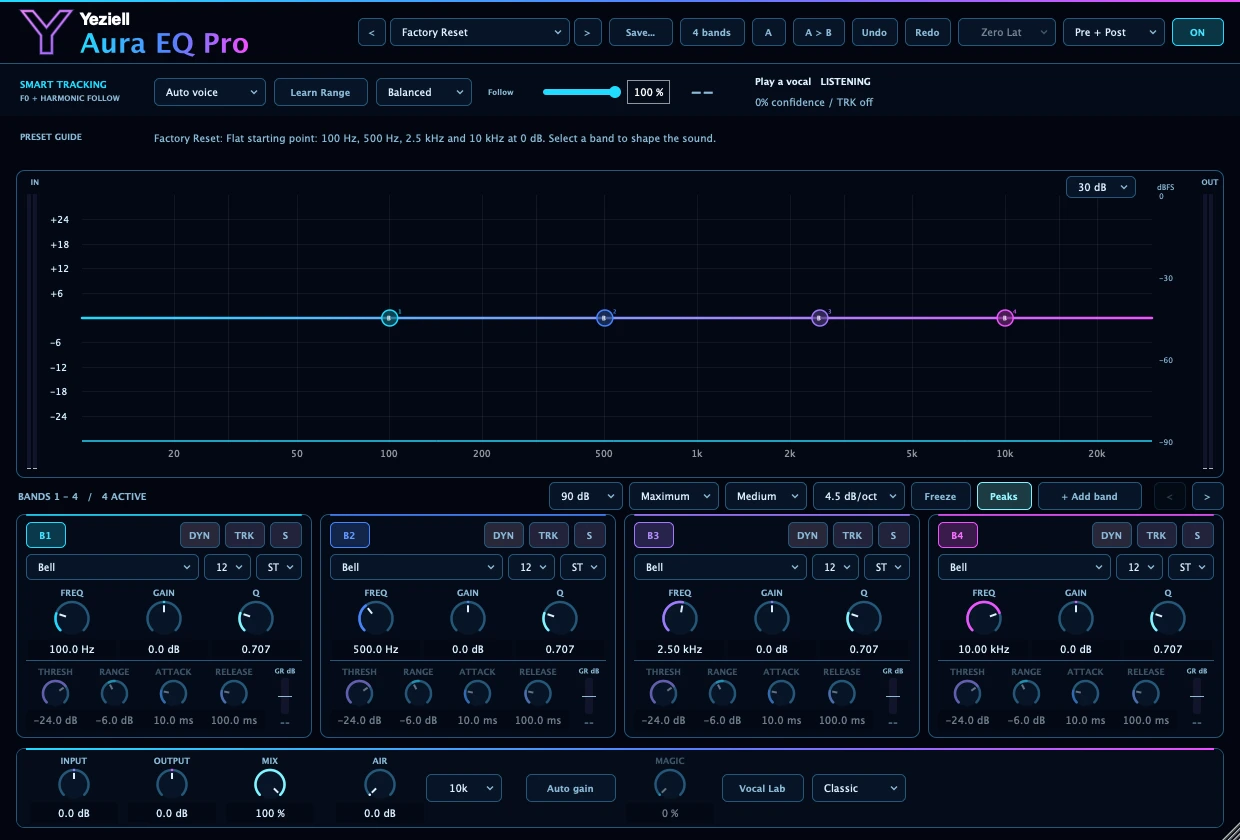1240x840 pixels.
Task: Select the B2 band node on graph
Action: 604,318
